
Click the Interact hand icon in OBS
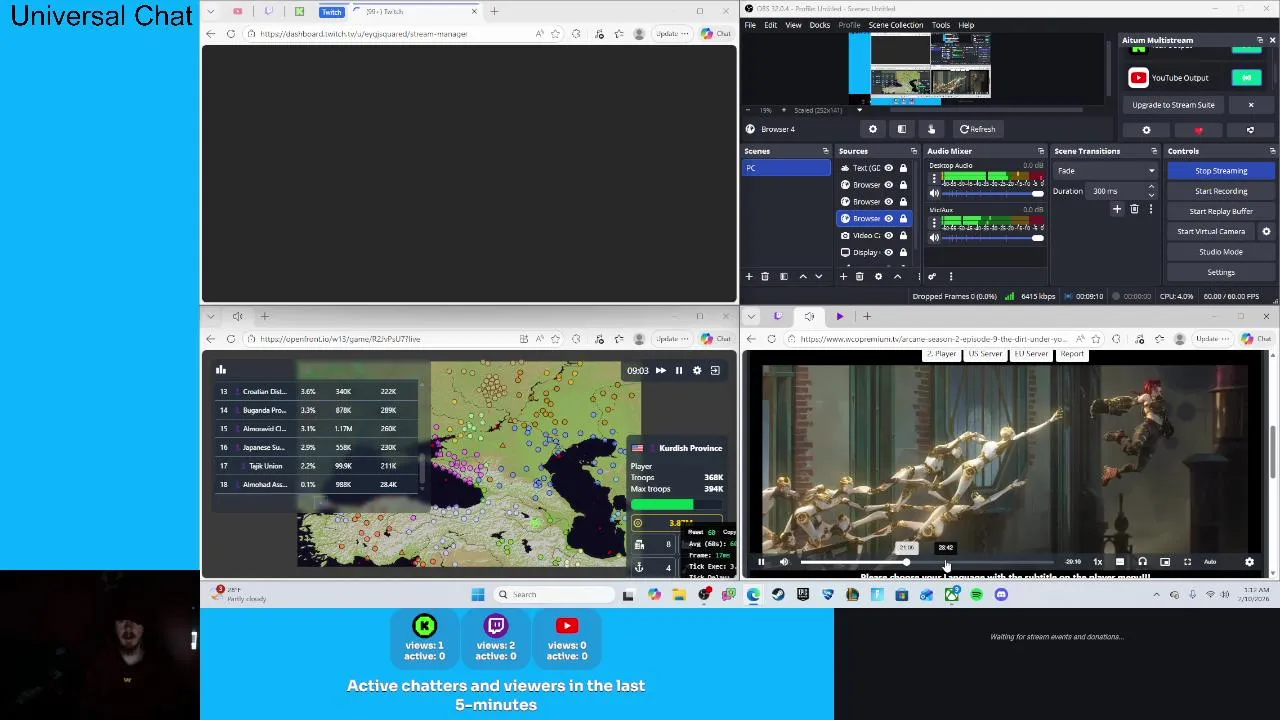click(931, 129)
